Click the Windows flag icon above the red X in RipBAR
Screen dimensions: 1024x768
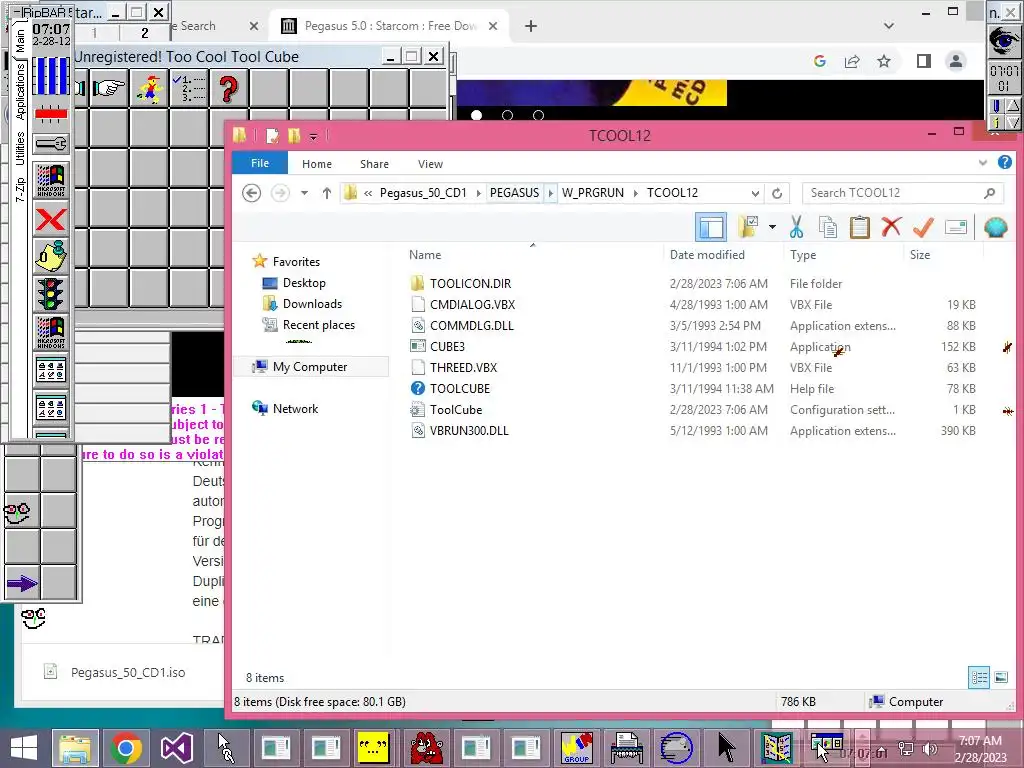coord(51,181)
